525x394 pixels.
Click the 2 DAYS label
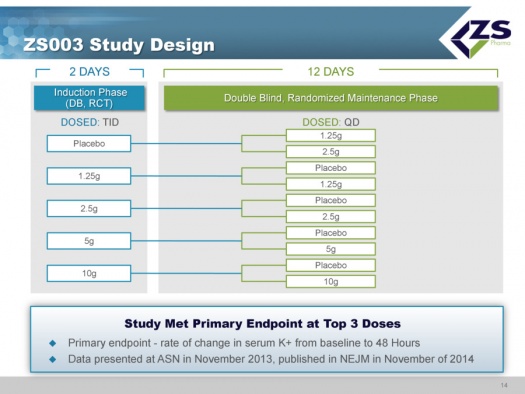click(89, 72)
